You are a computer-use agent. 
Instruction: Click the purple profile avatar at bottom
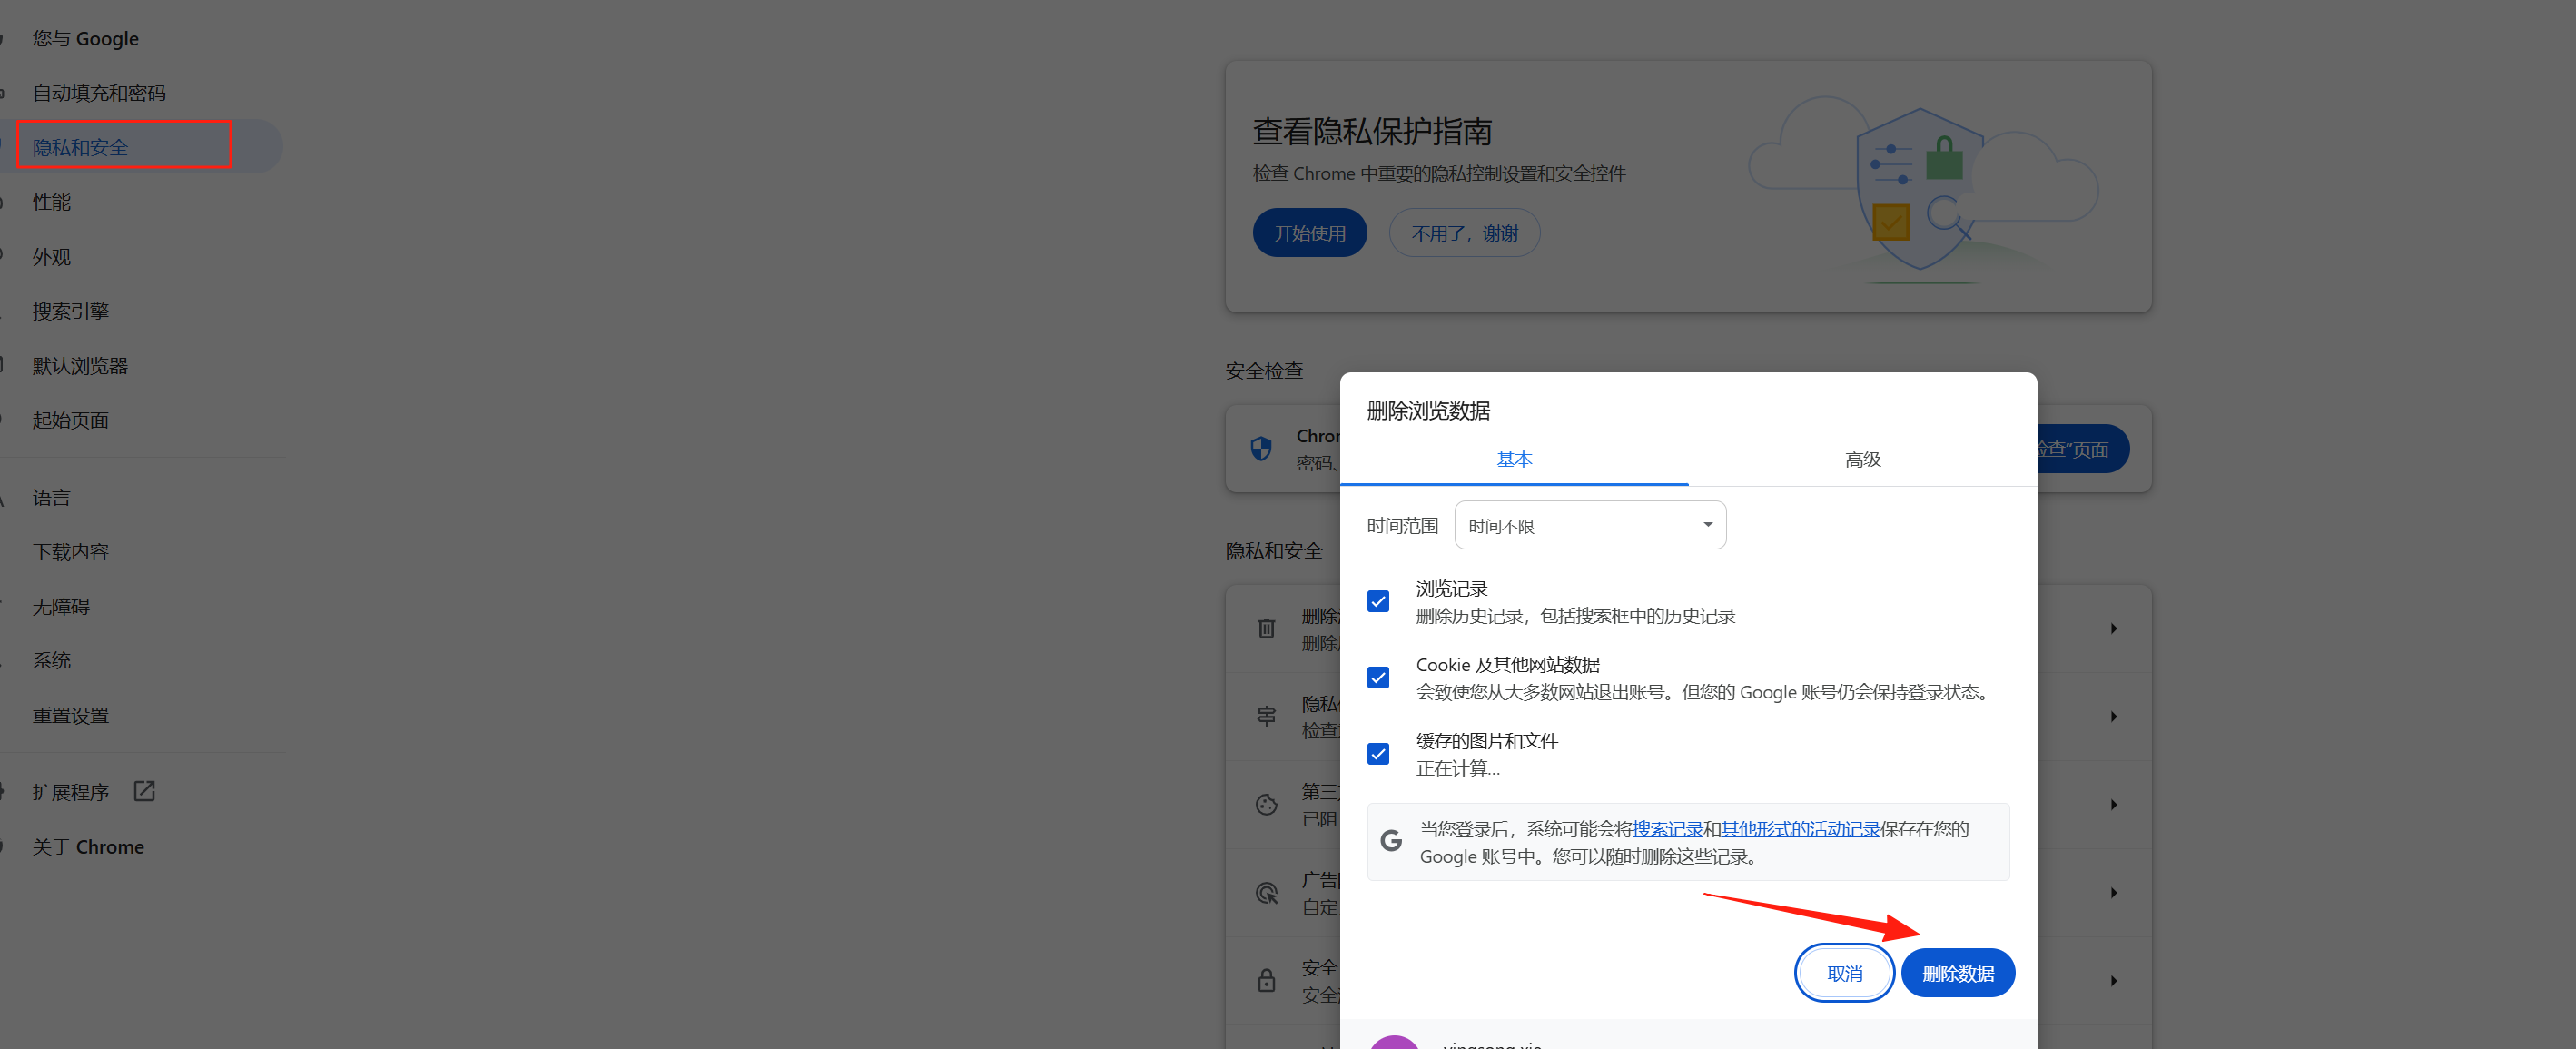(1396, 1042)
